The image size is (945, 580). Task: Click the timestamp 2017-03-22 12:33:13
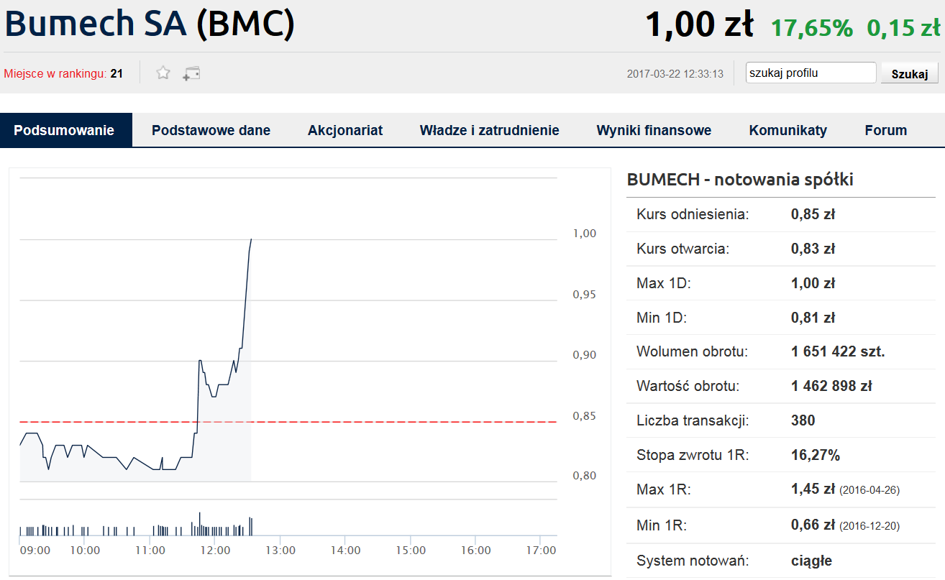675,74
